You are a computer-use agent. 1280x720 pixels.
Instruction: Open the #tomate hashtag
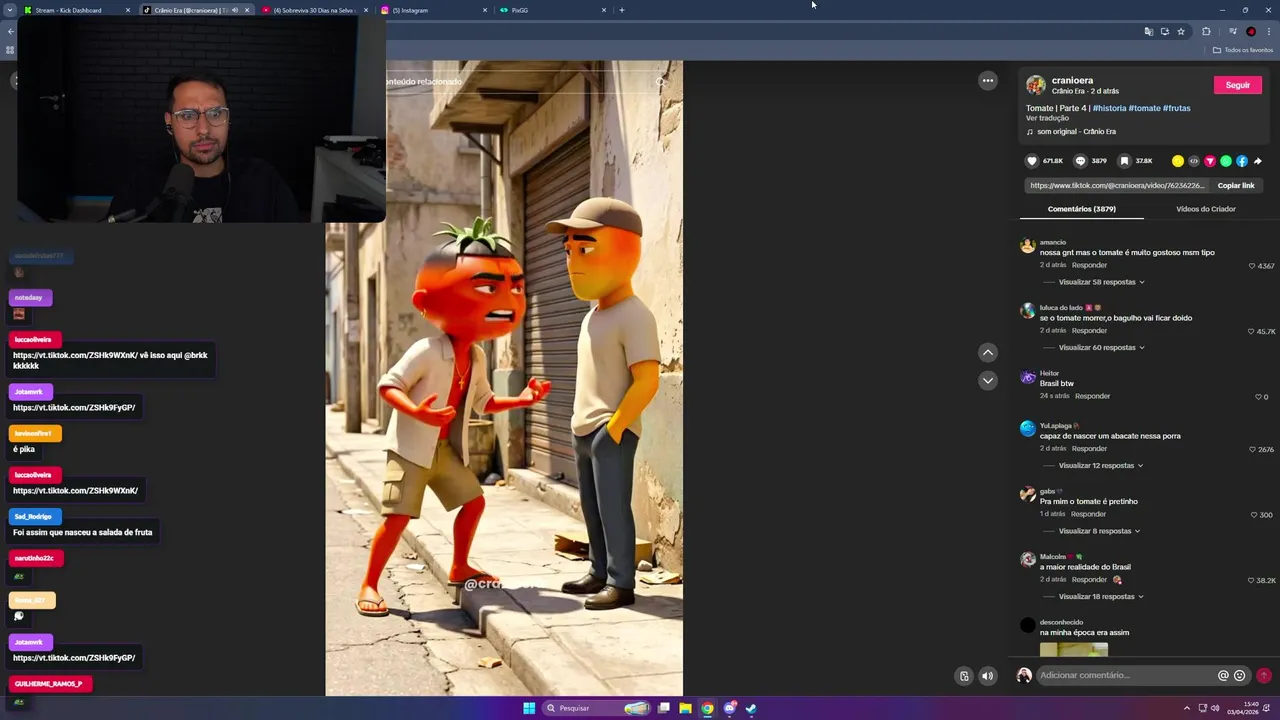(x=1144, y=108)
